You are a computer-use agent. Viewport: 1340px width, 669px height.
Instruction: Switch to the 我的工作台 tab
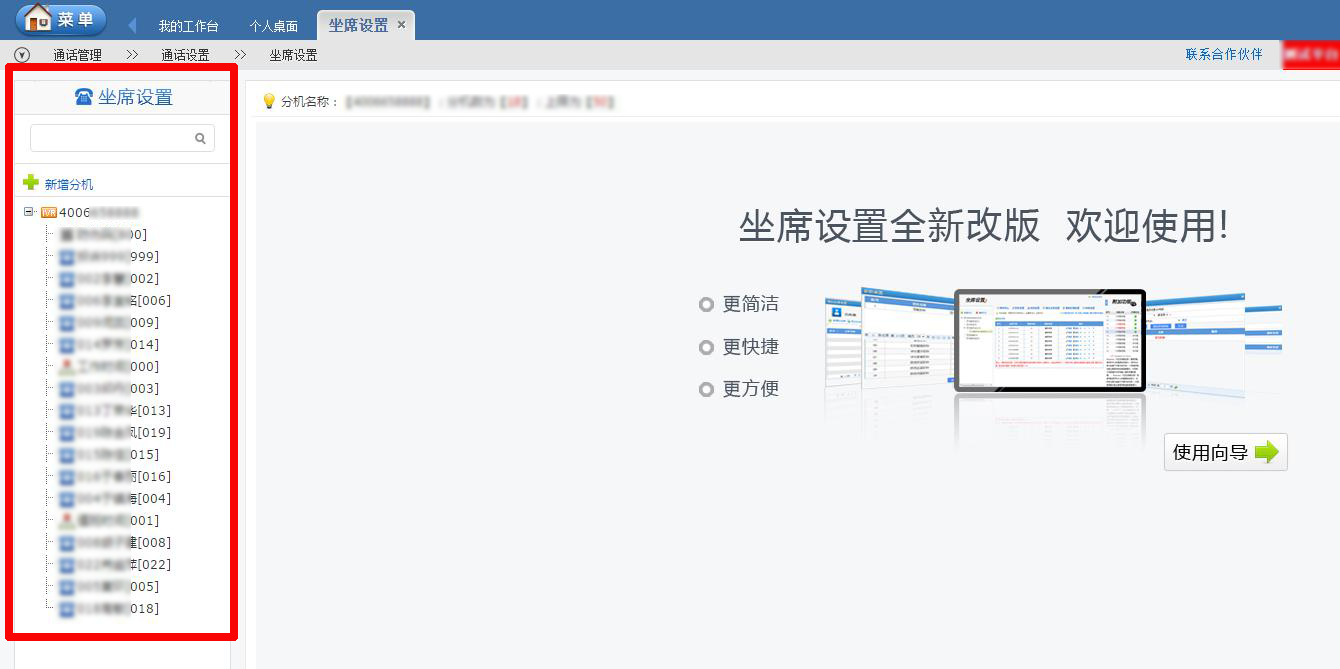click(x=186, y=24)
